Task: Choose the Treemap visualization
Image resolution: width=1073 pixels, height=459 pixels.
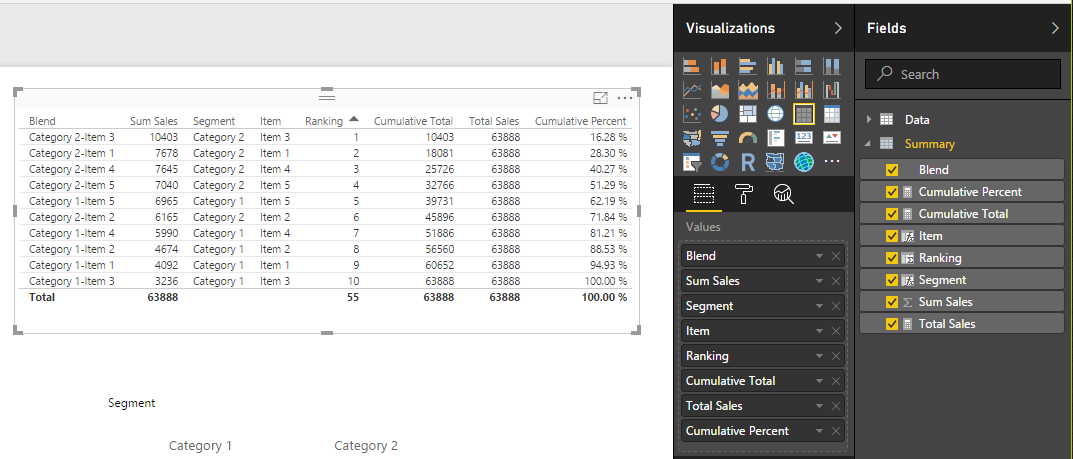Action: click(x=748, y=114)
